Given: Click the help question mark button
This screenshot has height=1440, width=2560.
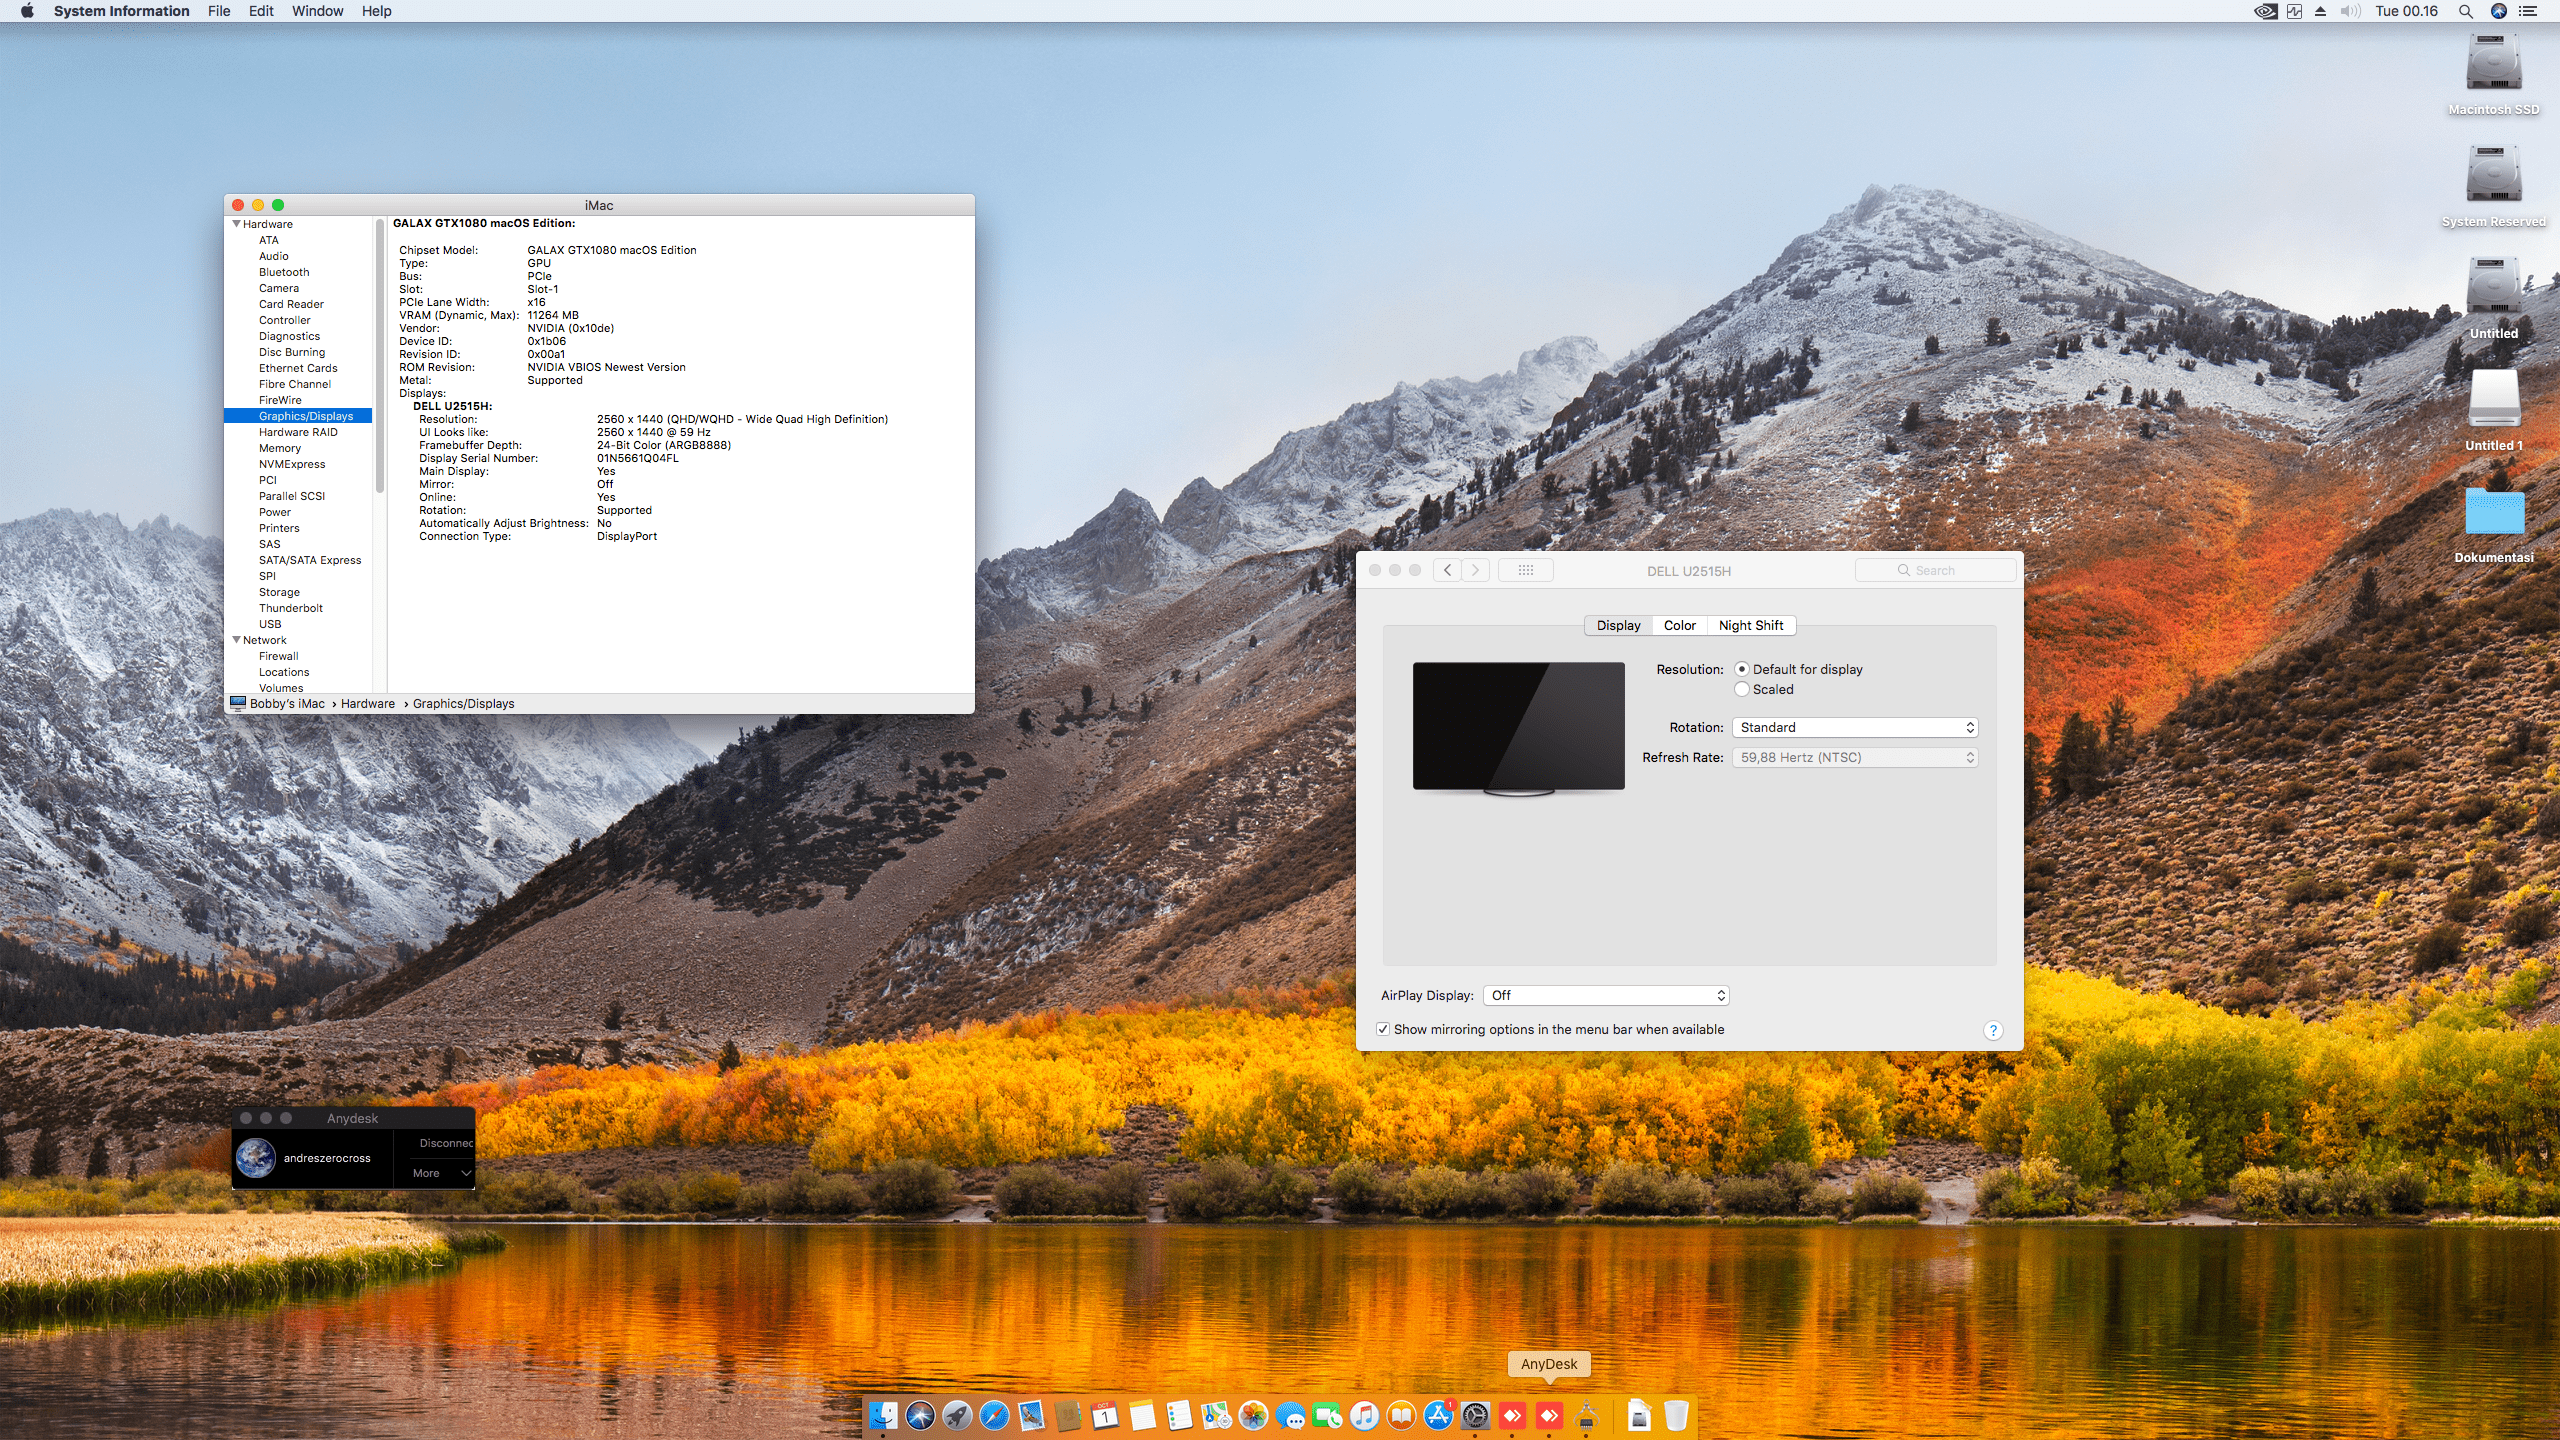Looking at the screenshot, I should [x=1992, y=1029].
